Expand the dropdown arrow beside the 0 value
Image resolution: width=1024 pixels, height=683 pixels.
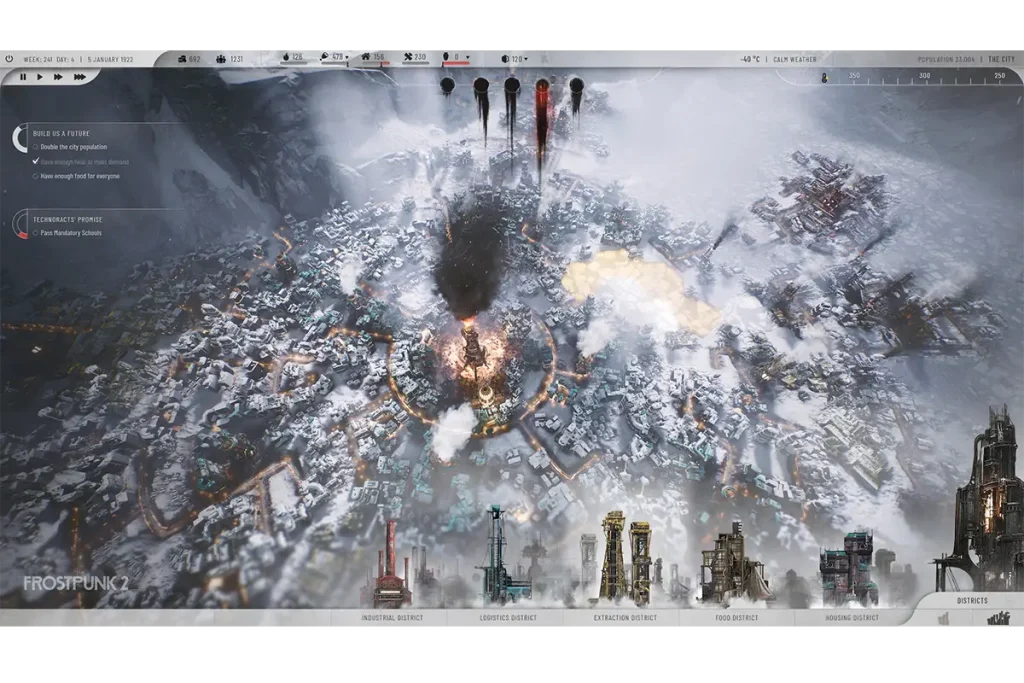point(468,58)
